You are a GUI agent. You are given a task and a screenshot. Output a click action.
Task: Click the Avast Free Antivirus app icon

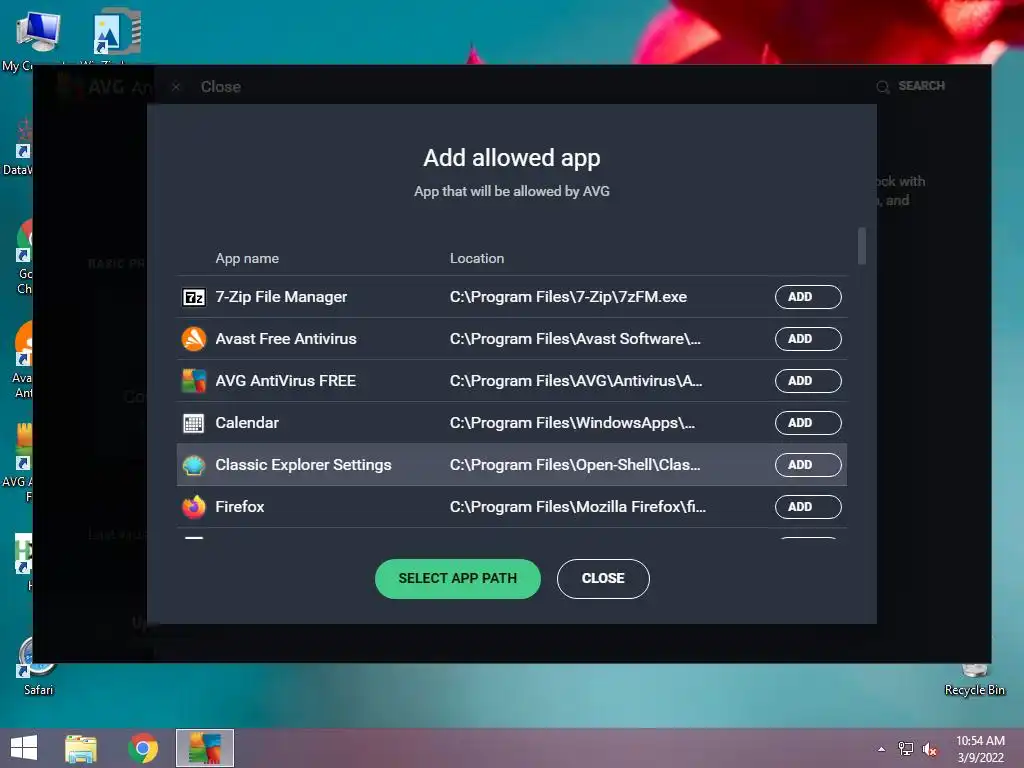[193, 339]
